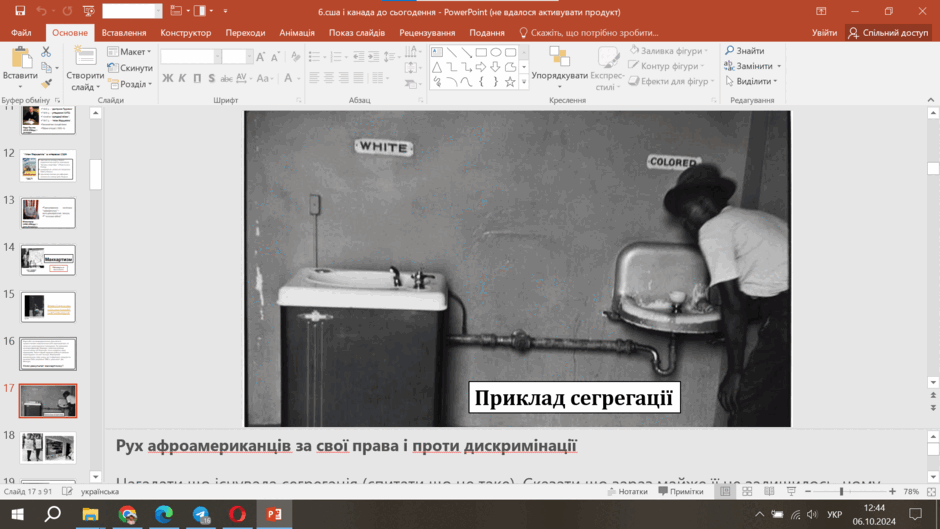This screenshot has height=529, width=940.
Task: Click the Paste (Вставити) clipboard icon
Action: pos(20,58)
